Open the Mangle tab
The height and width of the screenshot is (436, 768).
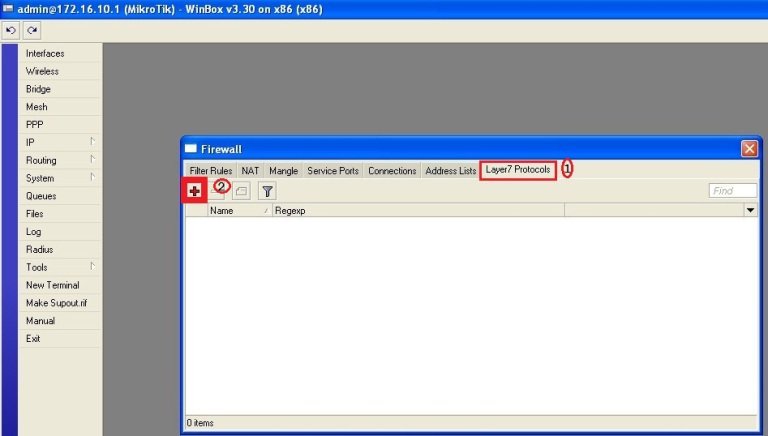point(283,170)
